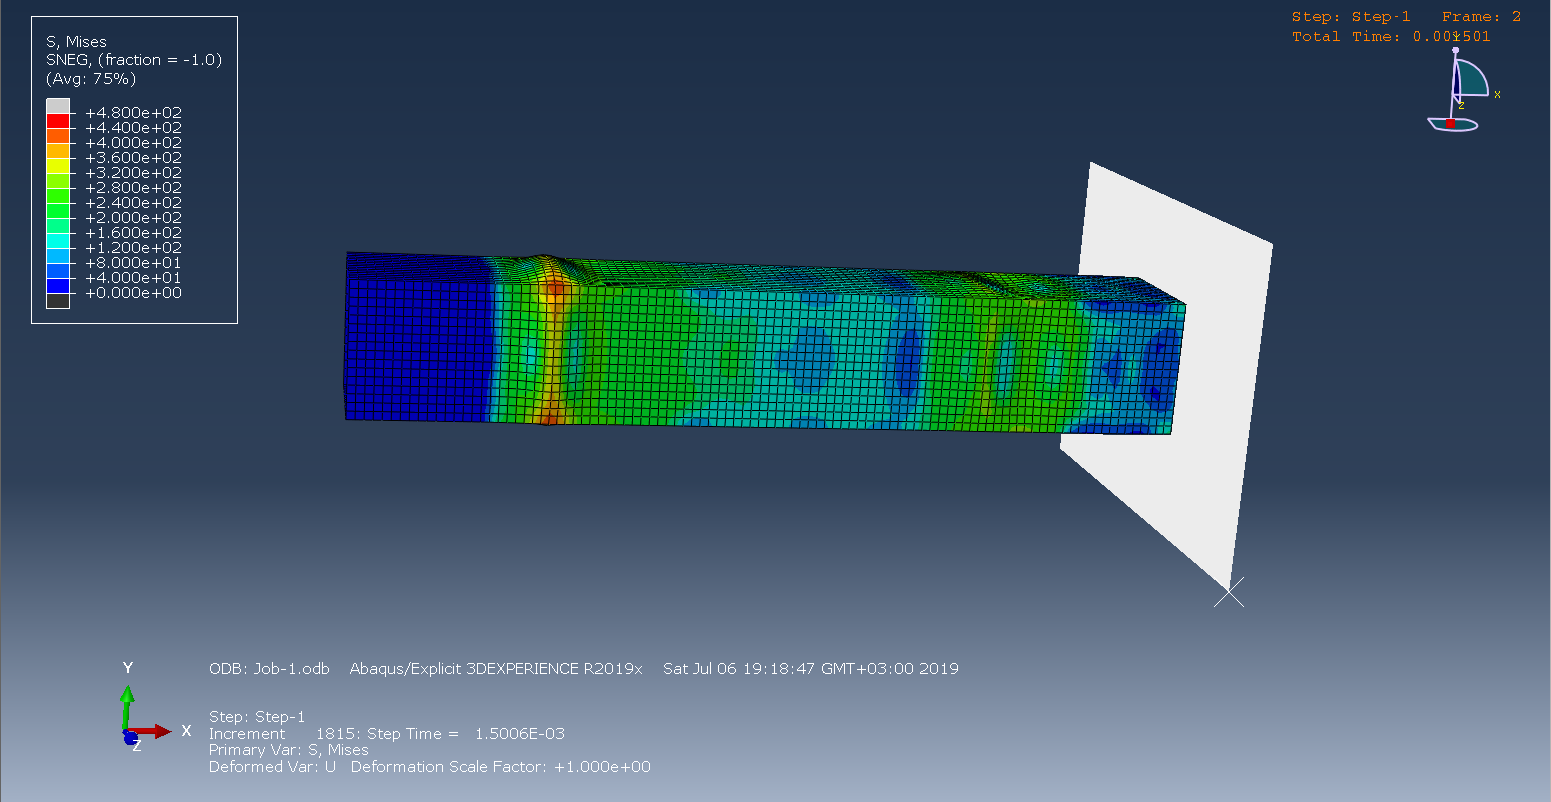Click the legend value +4.400e+02
This screenshot has height=802, width=1551.
click(x=134, y=128)
